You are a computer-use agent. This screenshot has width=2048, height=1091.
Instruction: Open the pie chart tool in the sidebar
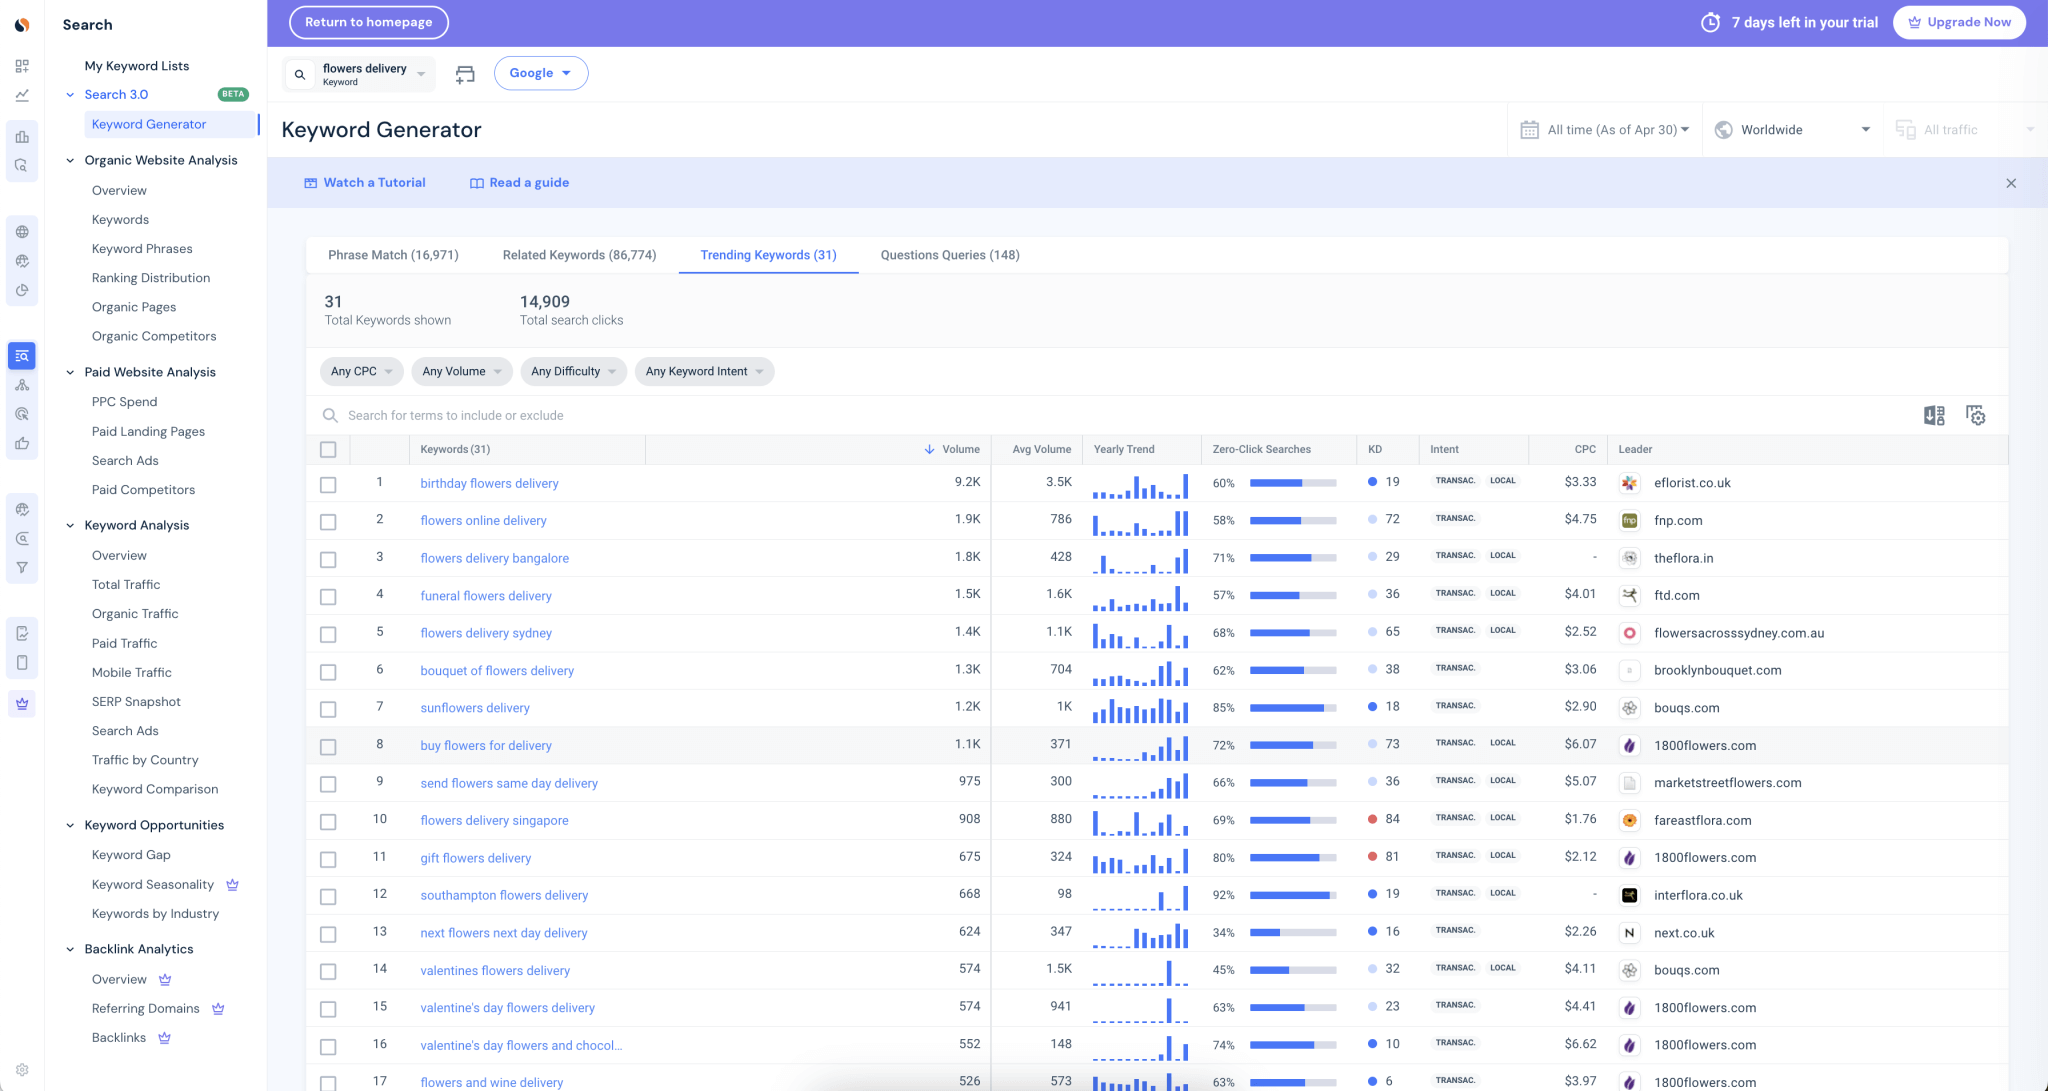pos(22,290)
